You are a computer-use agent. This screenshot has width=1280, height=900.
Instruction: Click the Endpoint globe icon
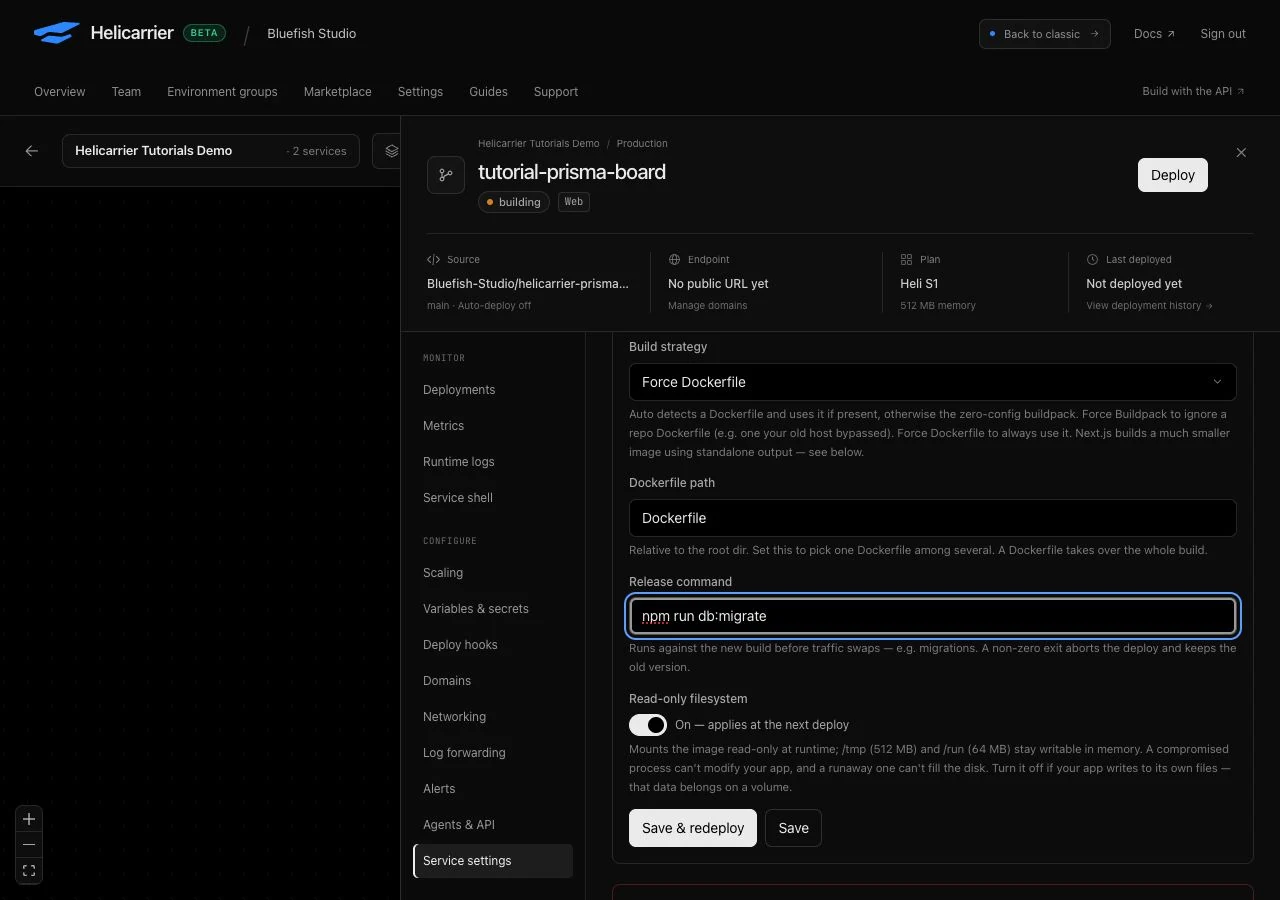[674, 259]
